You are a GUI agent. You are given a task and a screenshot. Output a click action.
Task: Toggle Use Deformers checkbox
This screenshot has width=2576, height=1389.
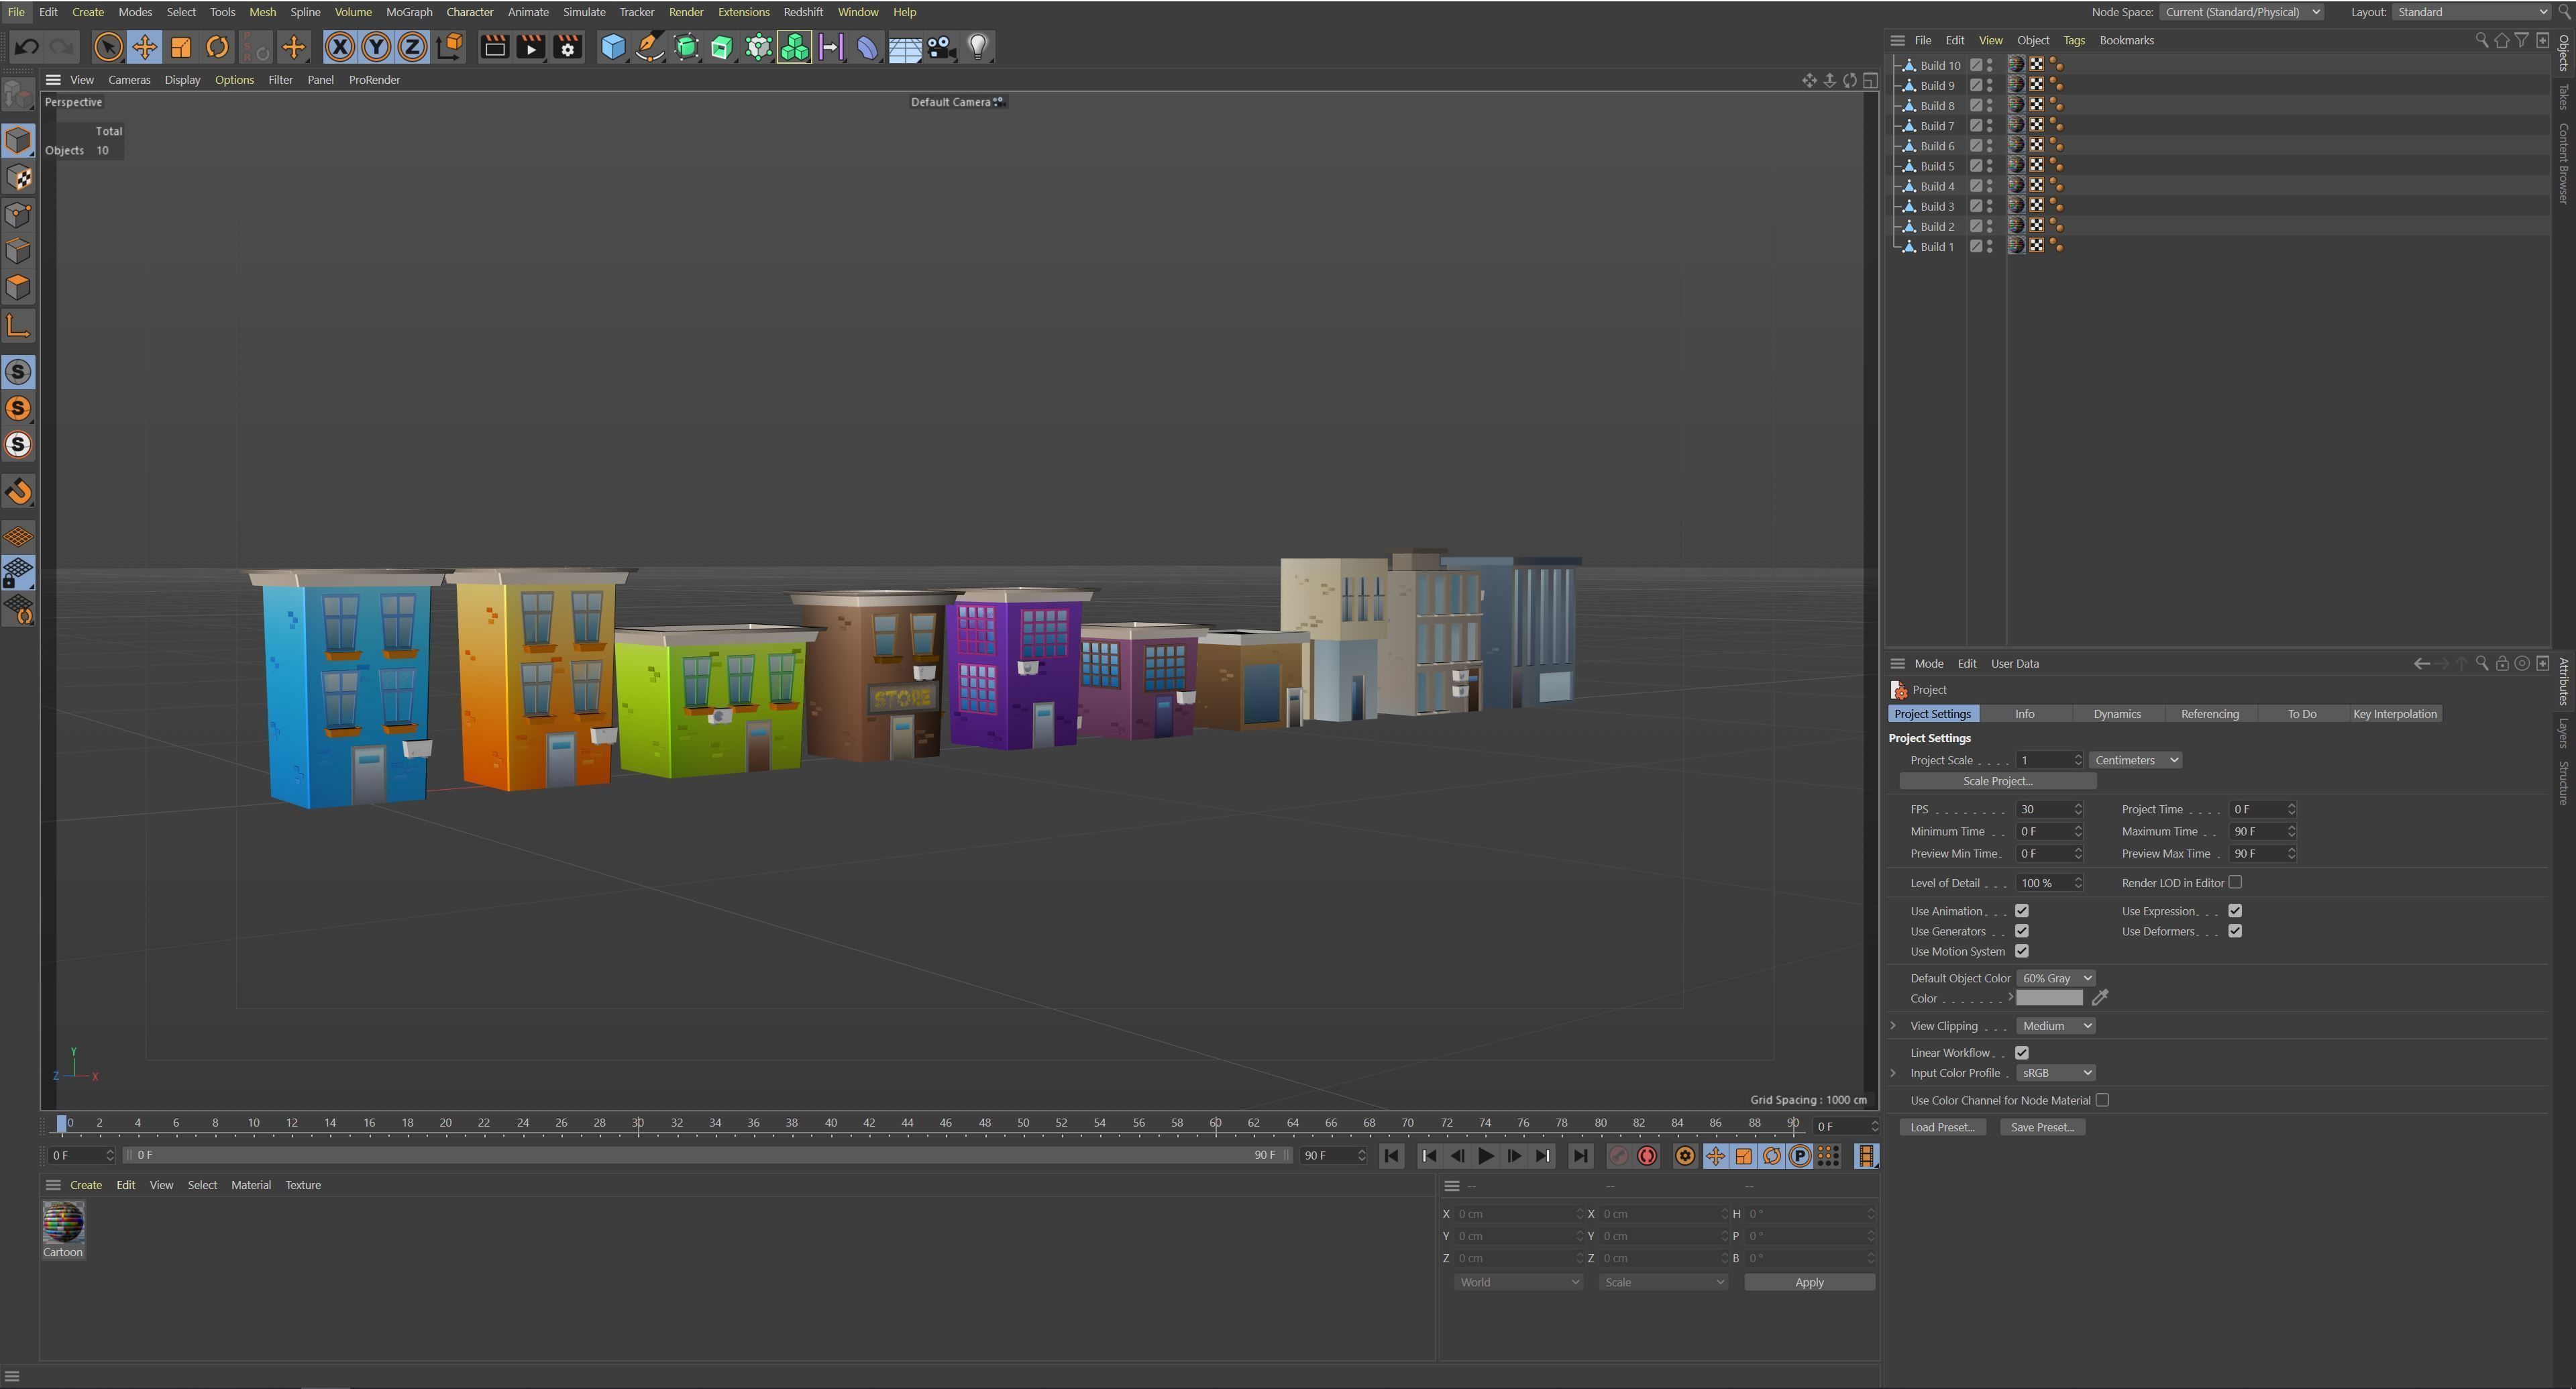(x=2235, y=931)
